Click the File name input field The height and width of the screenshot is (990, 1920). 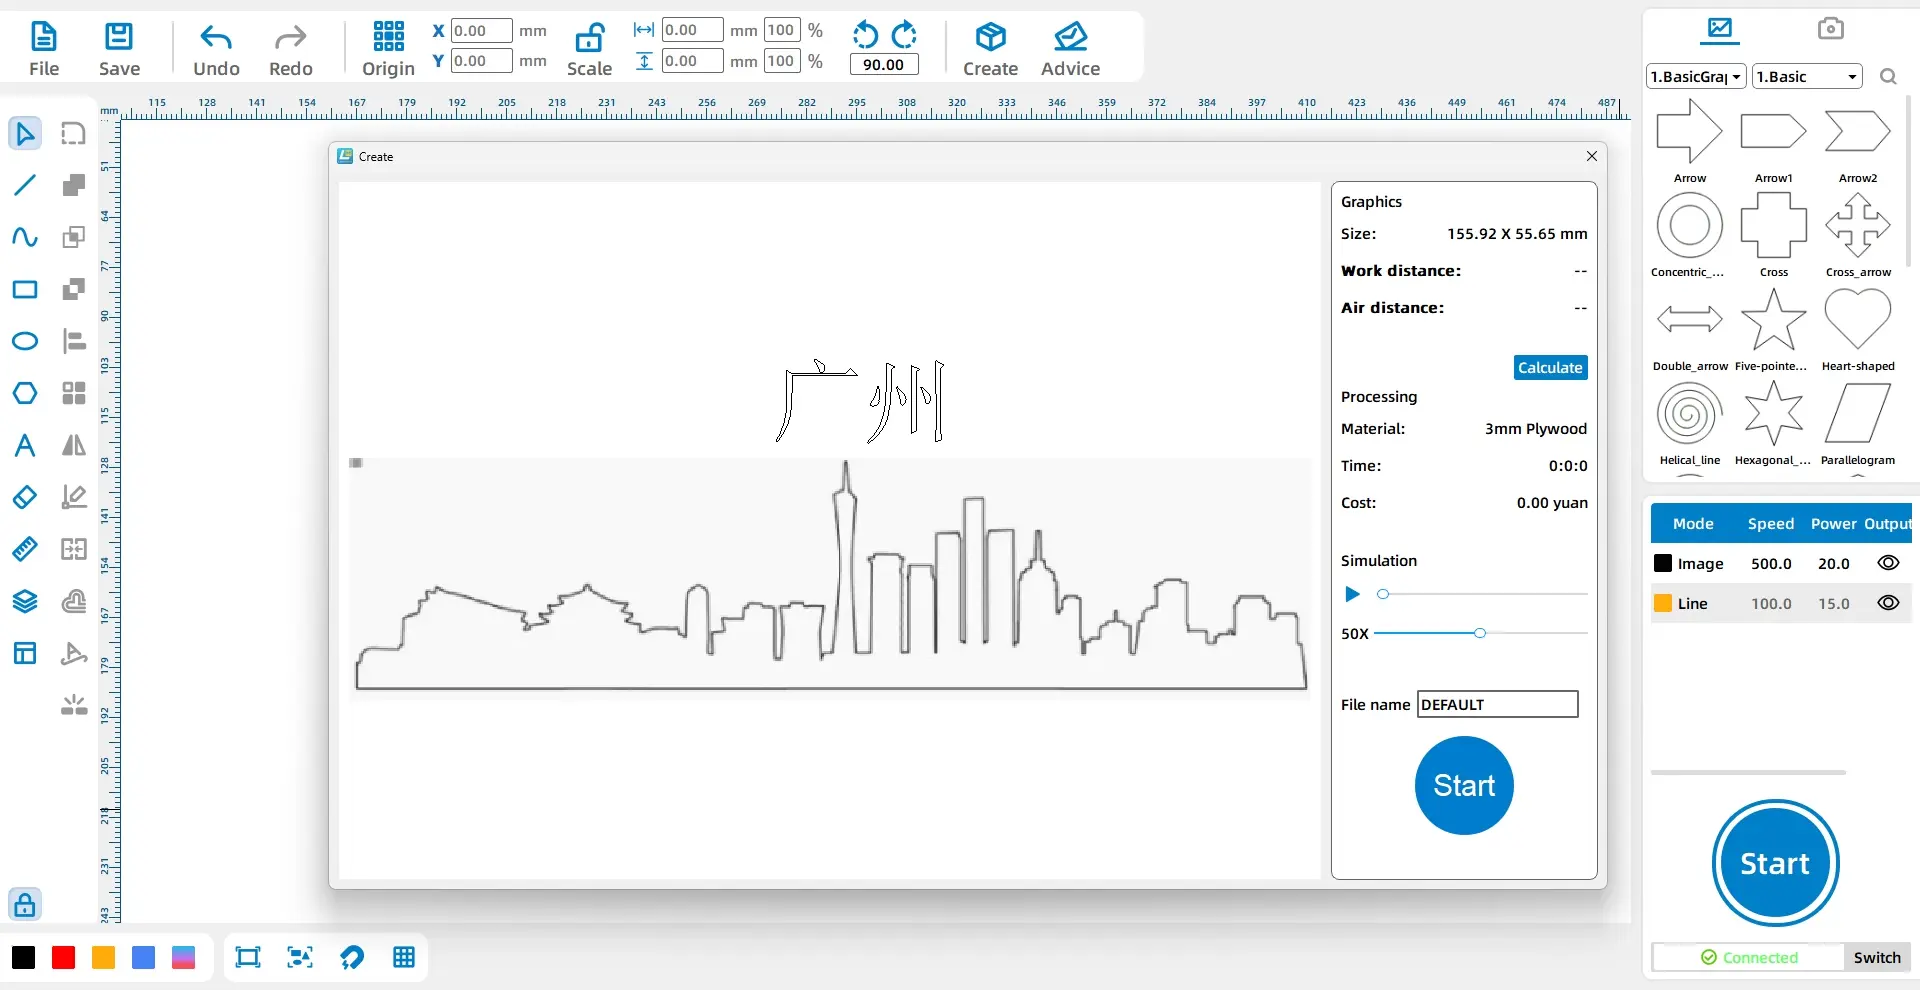1497,705
